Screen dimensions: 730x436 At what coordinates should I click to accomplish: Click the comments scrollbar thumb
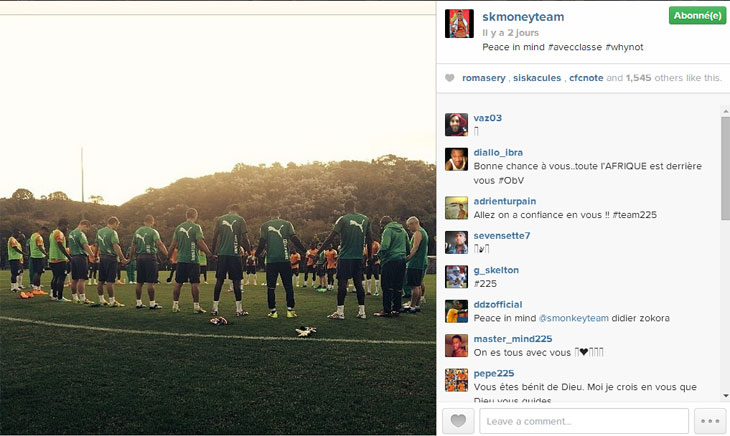tap(725, 168)
